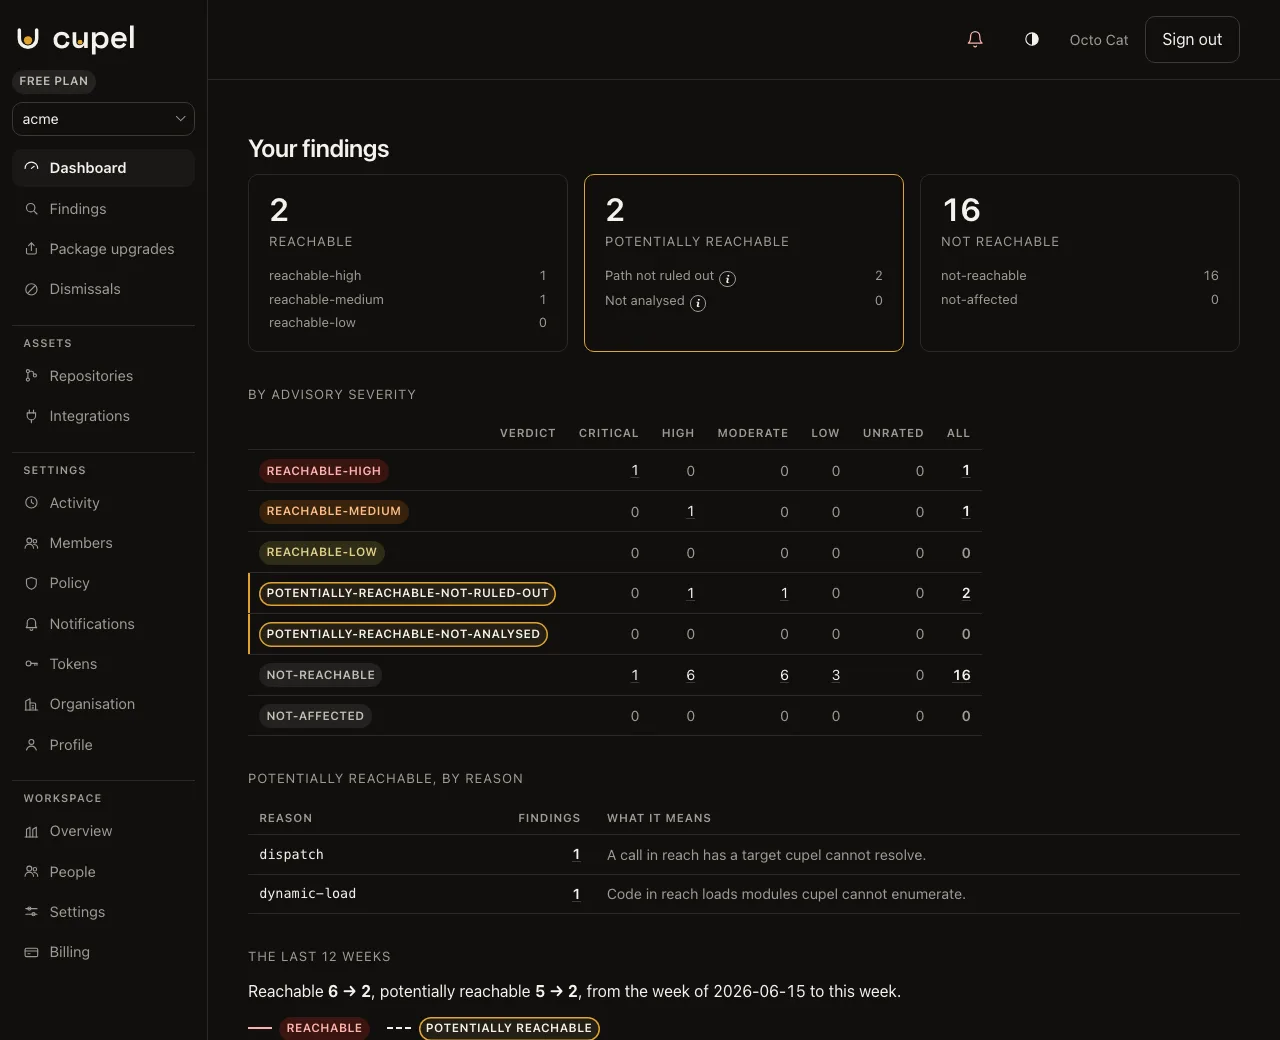The image size is (1280, 1040).
Task: Click info icon beside Path not ruled out
Action: coord(728,279)
